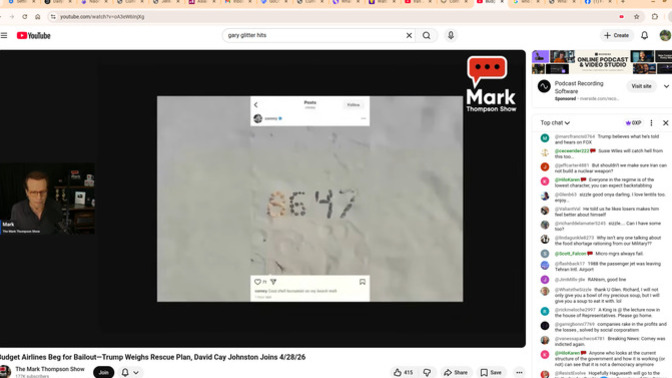Screen dimensions: 672x378
Task: Start voice search with the microphone icon
Action: 450,36
